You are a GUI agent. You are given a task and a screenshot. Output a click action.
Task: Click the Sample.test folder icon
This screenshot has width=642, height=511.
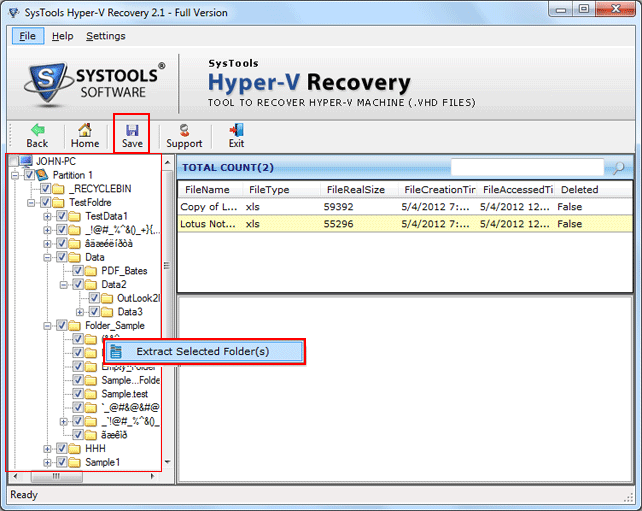(90, 394)
